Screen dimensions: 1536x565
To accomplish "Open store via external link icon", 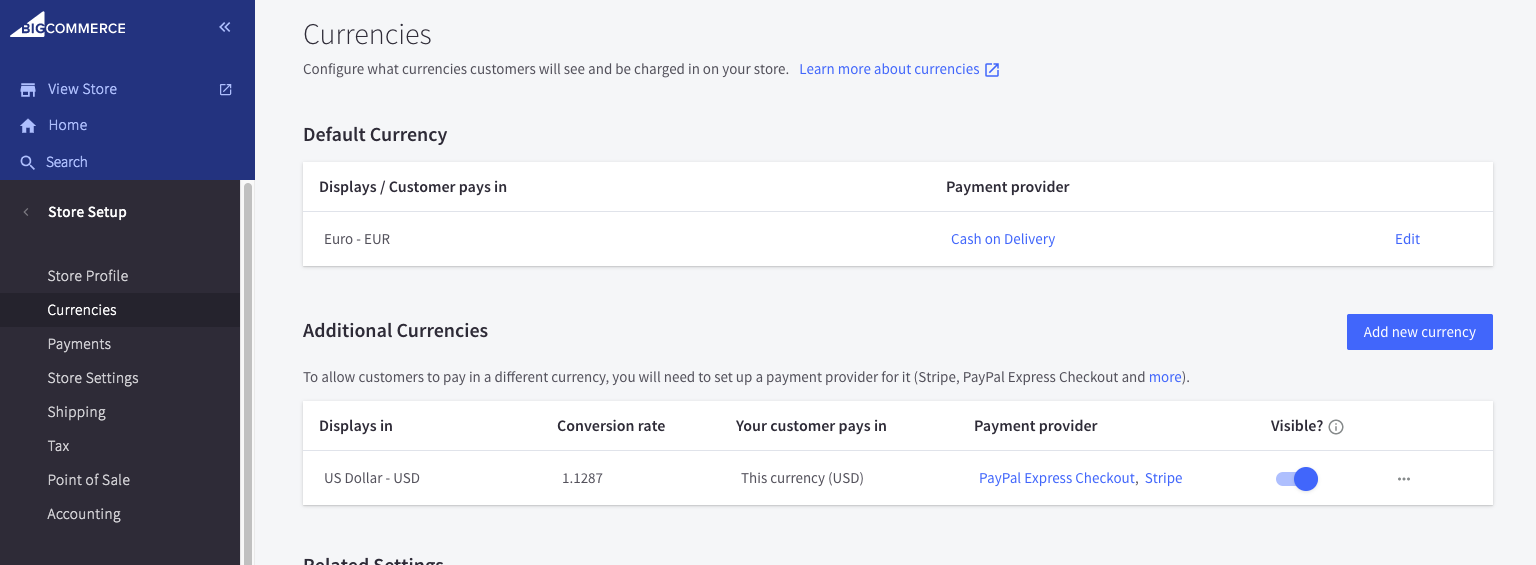I will point(226,89).
